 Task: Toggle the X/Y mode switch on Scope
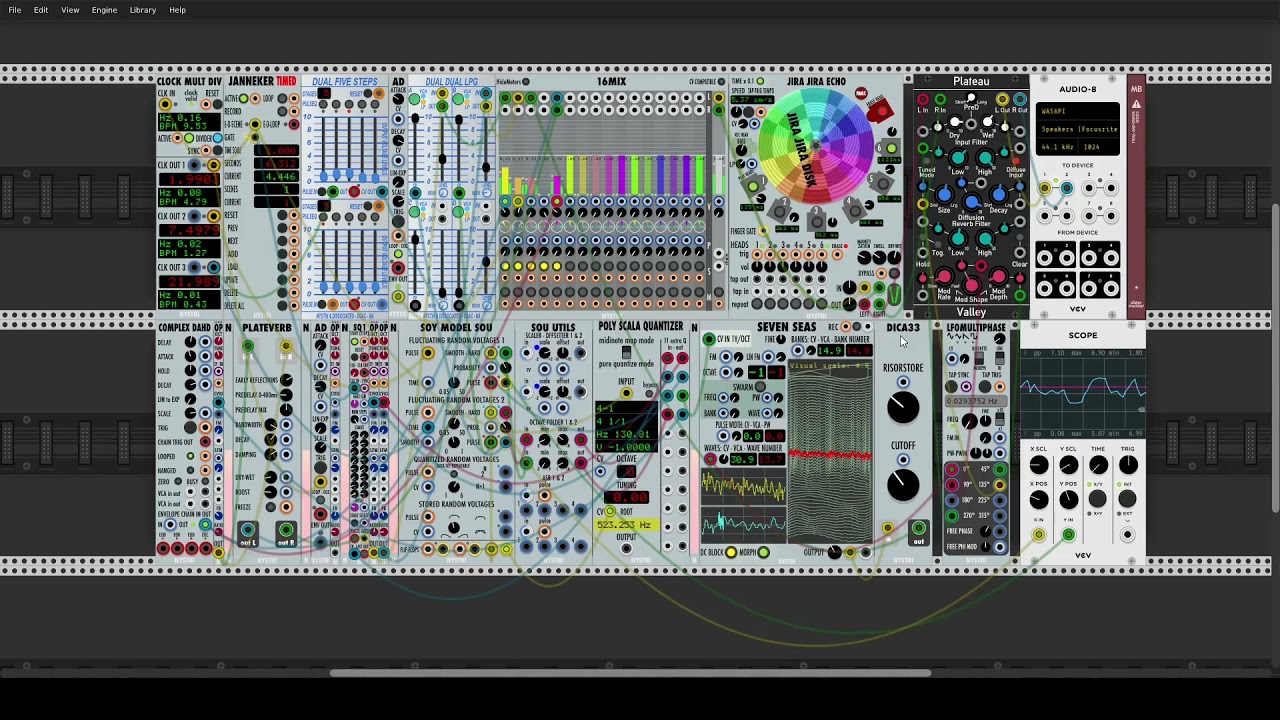1097,498
